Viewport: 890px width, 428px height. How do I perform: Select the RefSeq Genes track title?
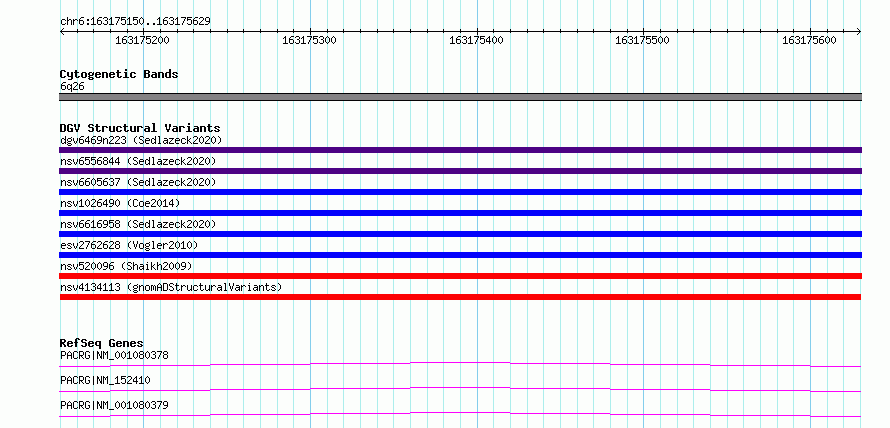point(102,343)
